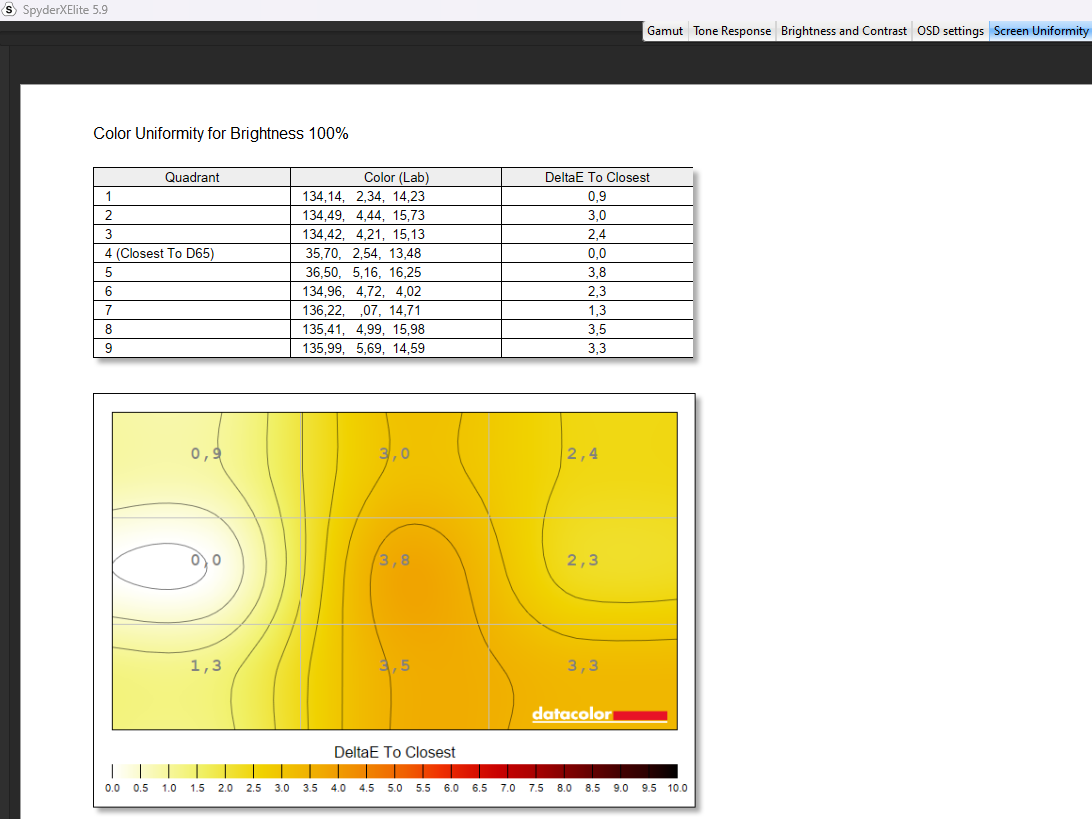Select the '4 (Closest To D65)' table row
1092x819 pixels.
pos(160,253)
